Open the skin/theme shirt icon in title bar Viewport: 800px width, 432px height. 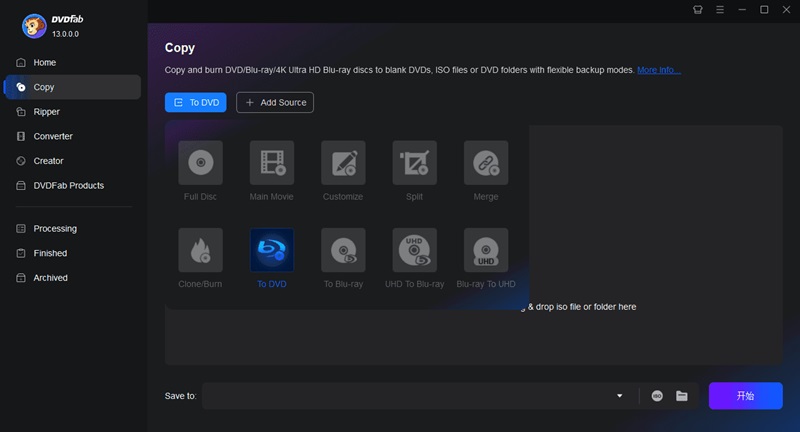point(697,10)
